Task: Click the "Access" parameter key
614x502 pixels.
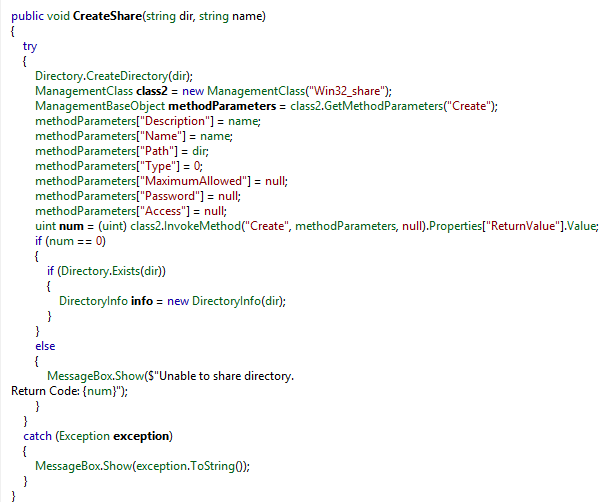Action: pyautogui.click(x=155, y=211)
